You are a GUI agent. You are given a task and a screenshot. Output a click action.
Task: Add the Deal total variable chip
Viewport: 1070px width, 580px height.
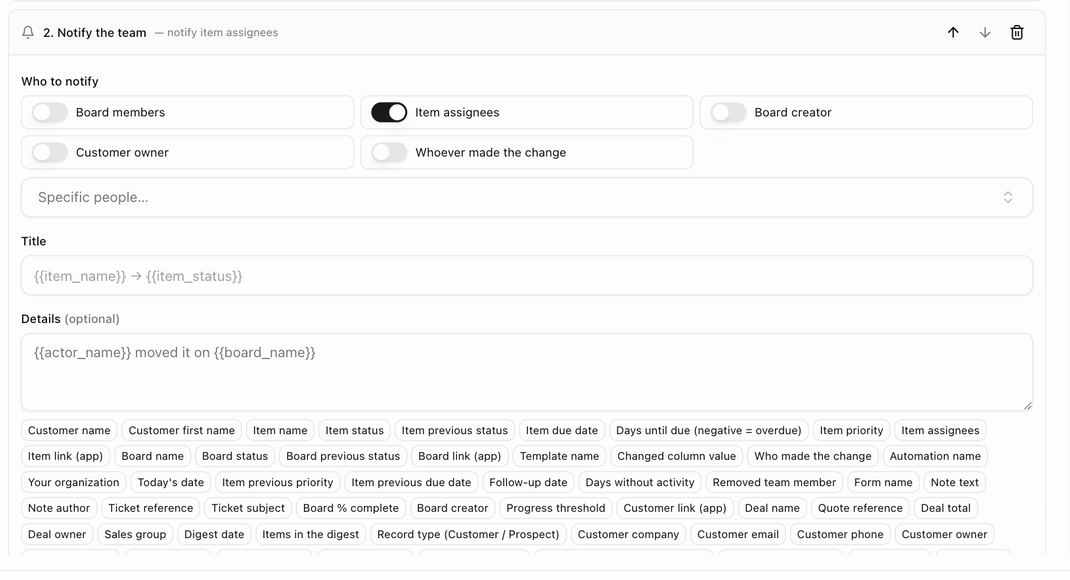point(945,508)
